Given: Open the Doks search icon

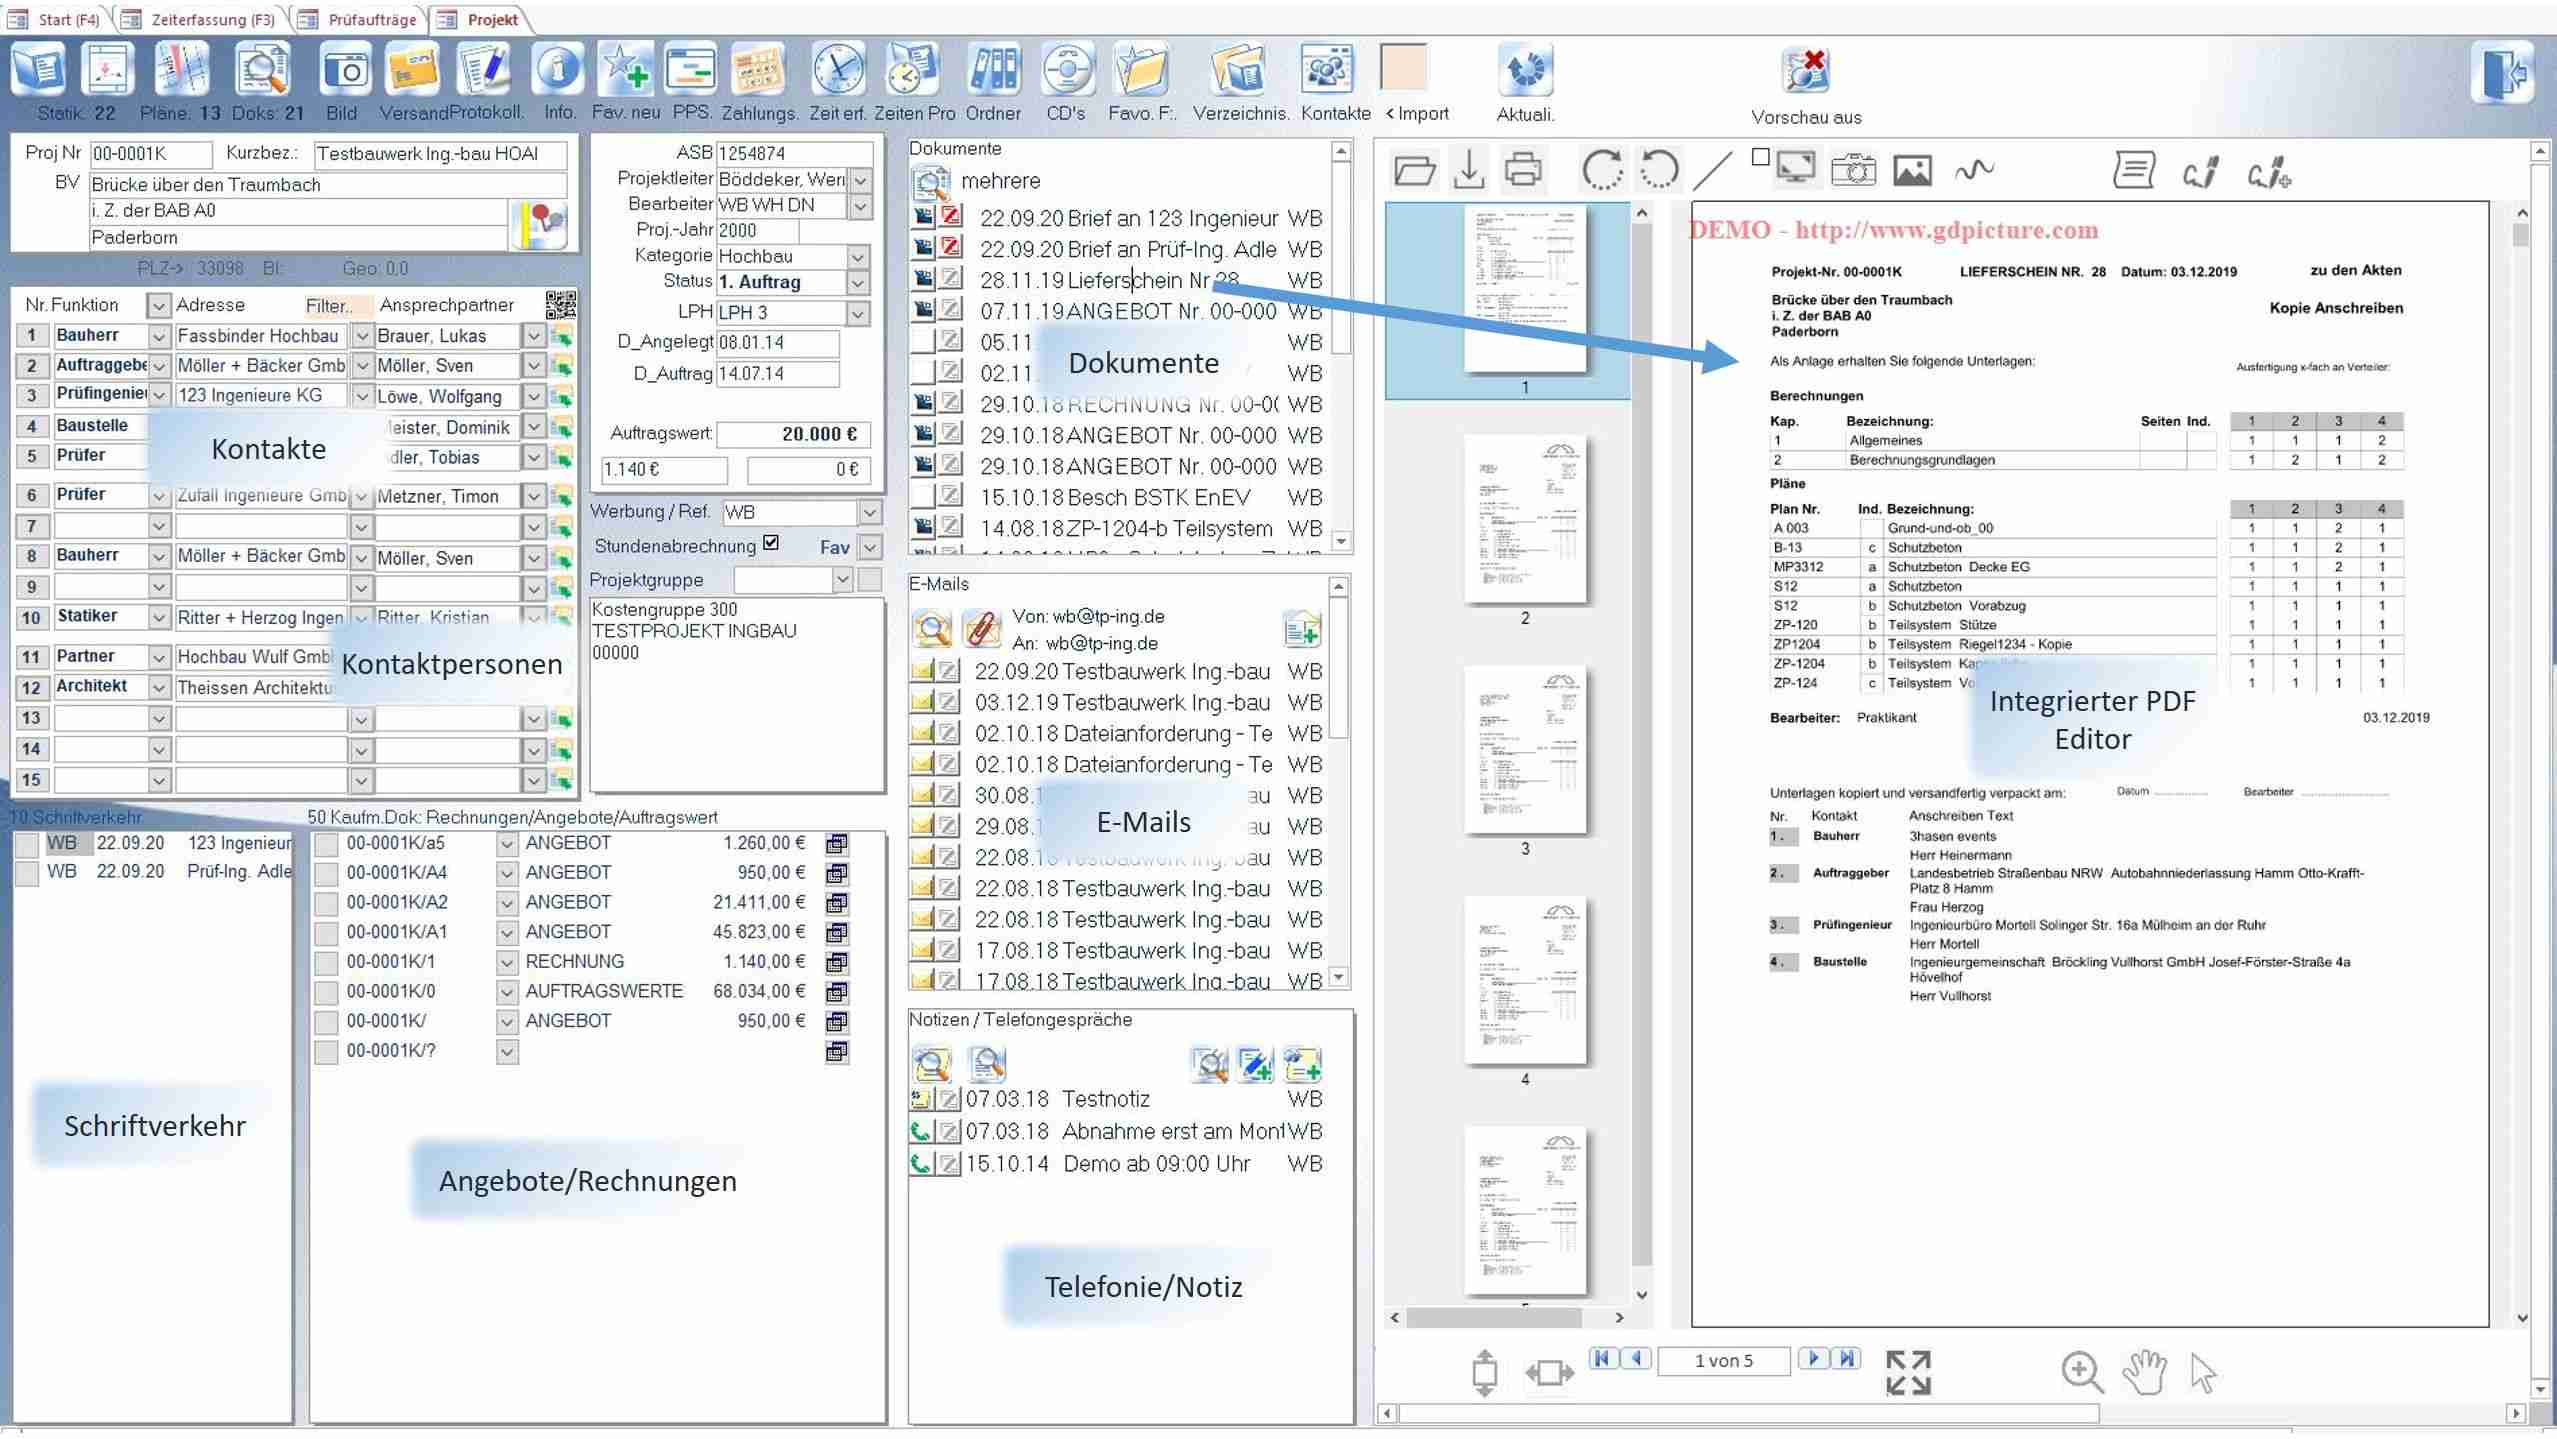Looking at the screenshot, I should coord(262,70).
